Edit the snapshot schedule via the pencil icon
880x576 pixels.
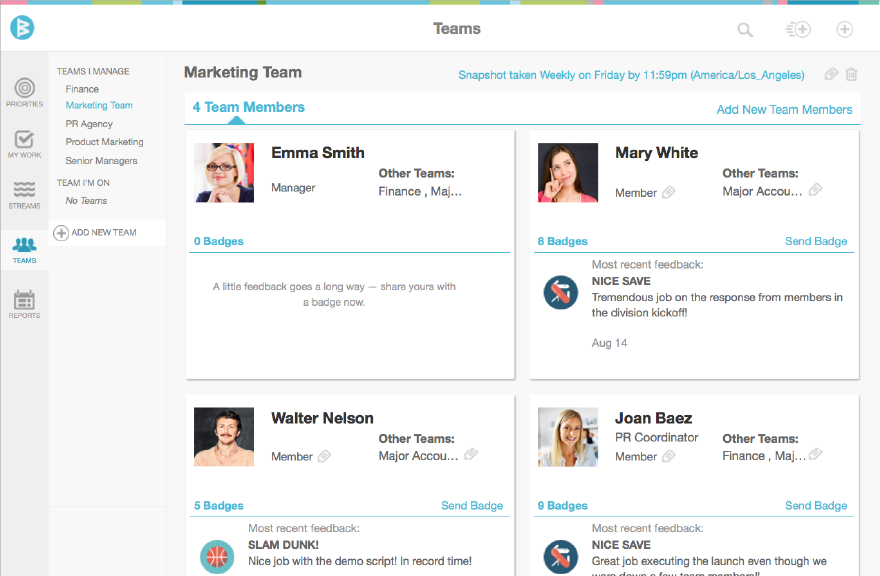point(830,74)
